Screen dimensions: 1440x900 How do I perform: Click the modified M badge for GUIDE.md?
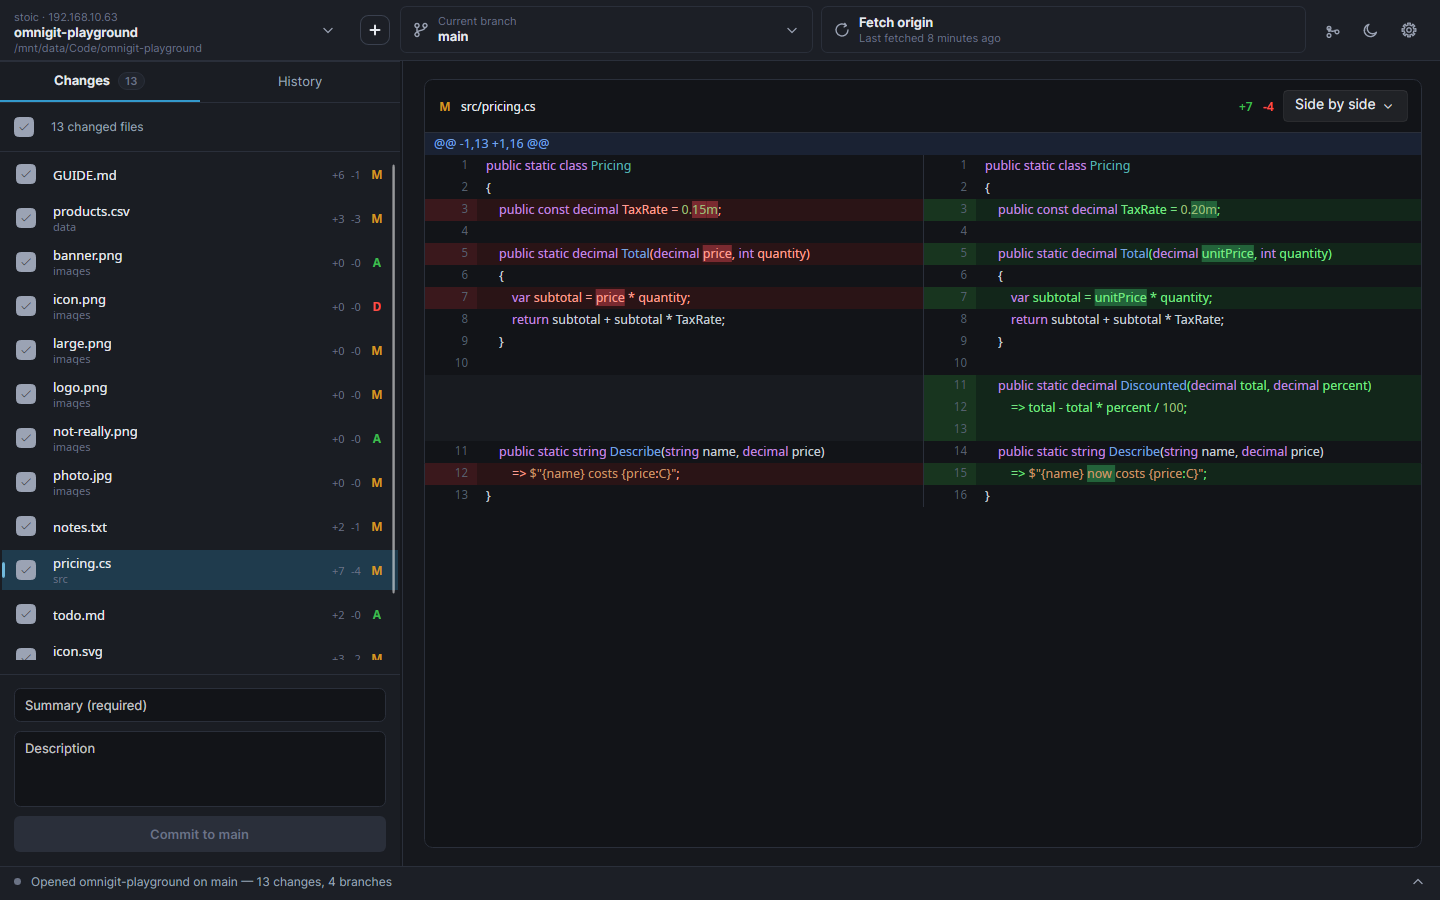click(x=377, y=175)
